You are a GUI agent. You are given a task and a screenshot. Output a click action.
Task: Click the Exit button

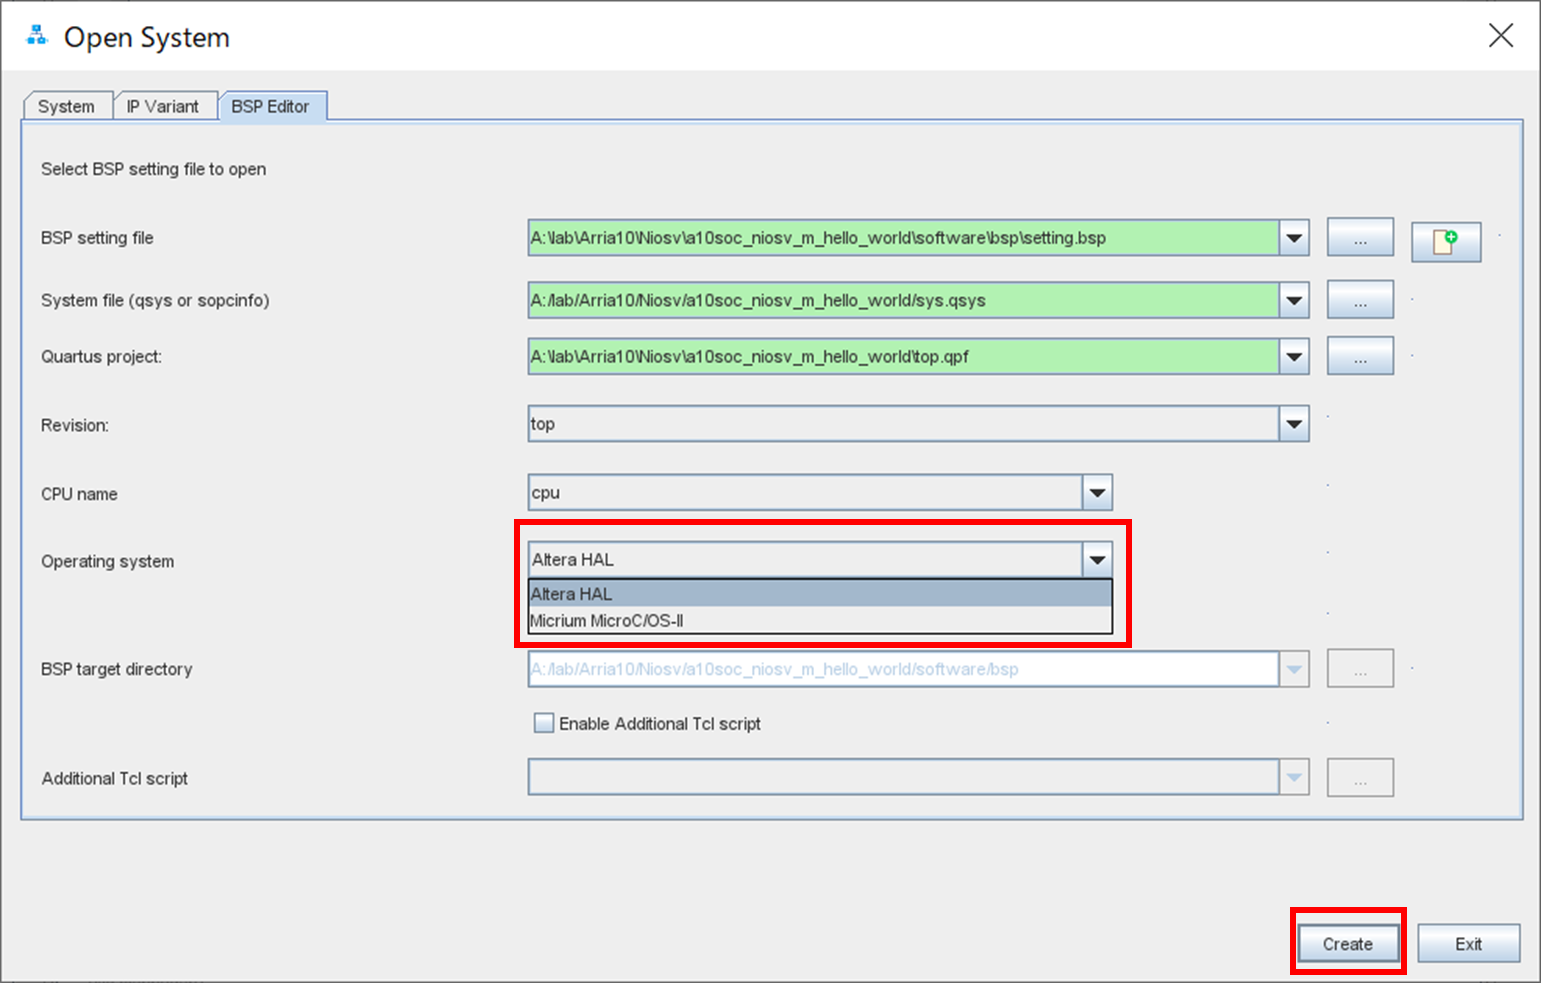(1467, 942)
